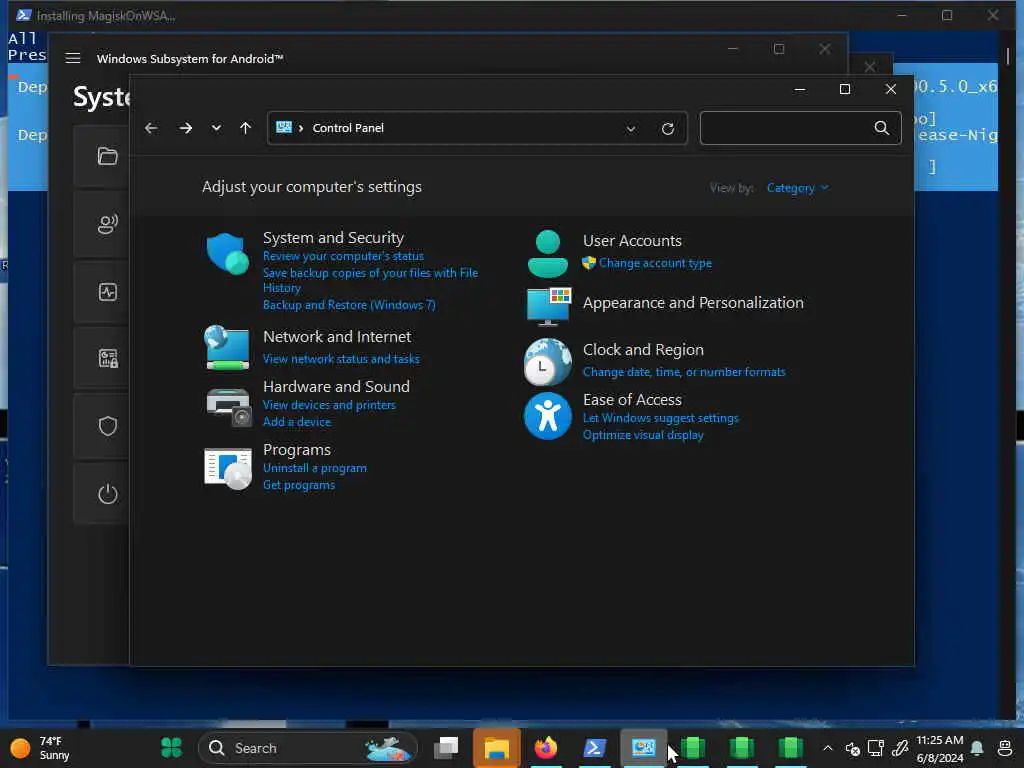Refresh the Control Panel view

(667, 129)
